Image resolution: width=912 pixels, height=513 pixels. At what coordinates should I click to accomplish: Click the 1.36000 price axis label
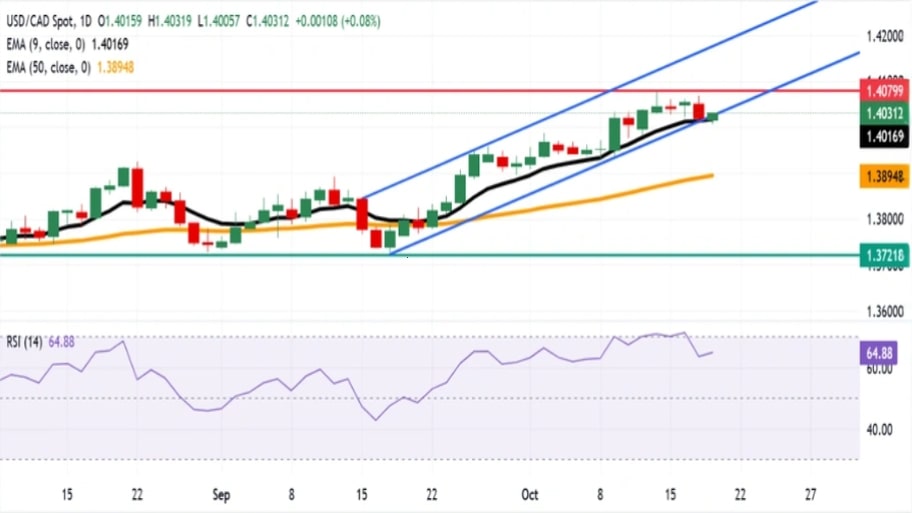[884, 313]
